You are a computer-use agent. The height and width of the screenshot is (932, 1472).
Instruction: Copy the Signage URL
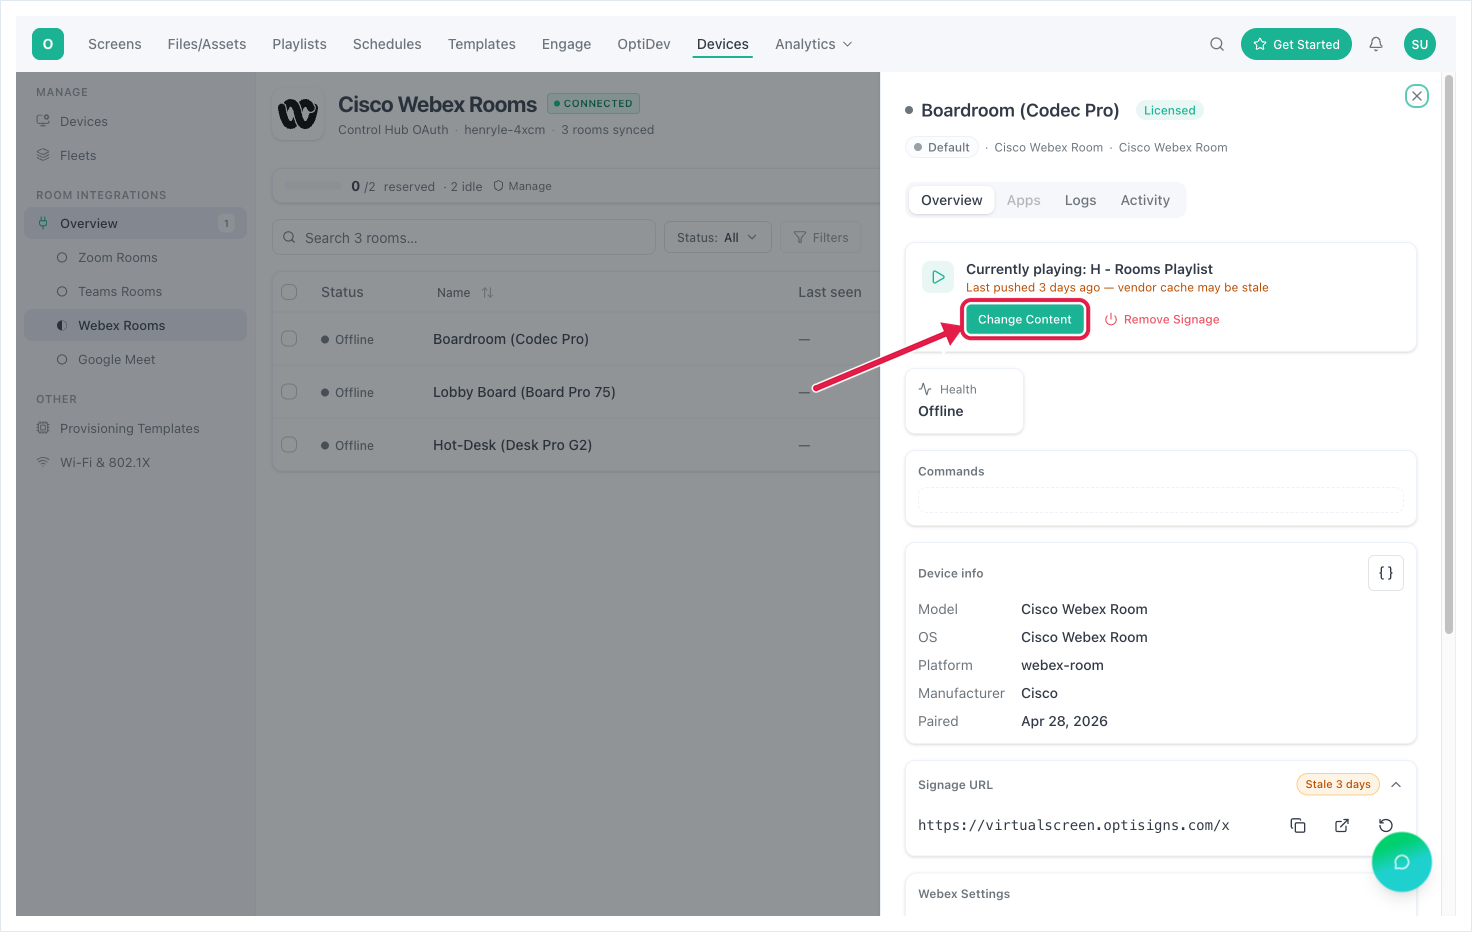click(1298, 825)
